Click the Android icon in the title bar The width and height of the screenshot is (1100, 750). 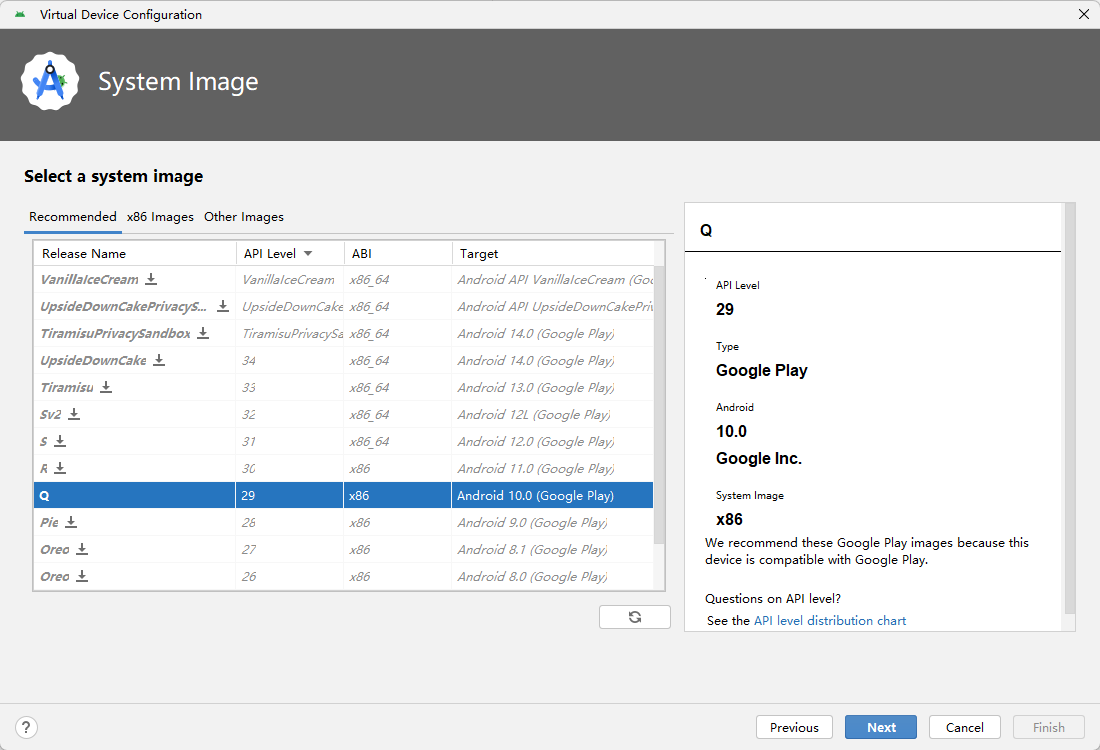tap(20, 14)
